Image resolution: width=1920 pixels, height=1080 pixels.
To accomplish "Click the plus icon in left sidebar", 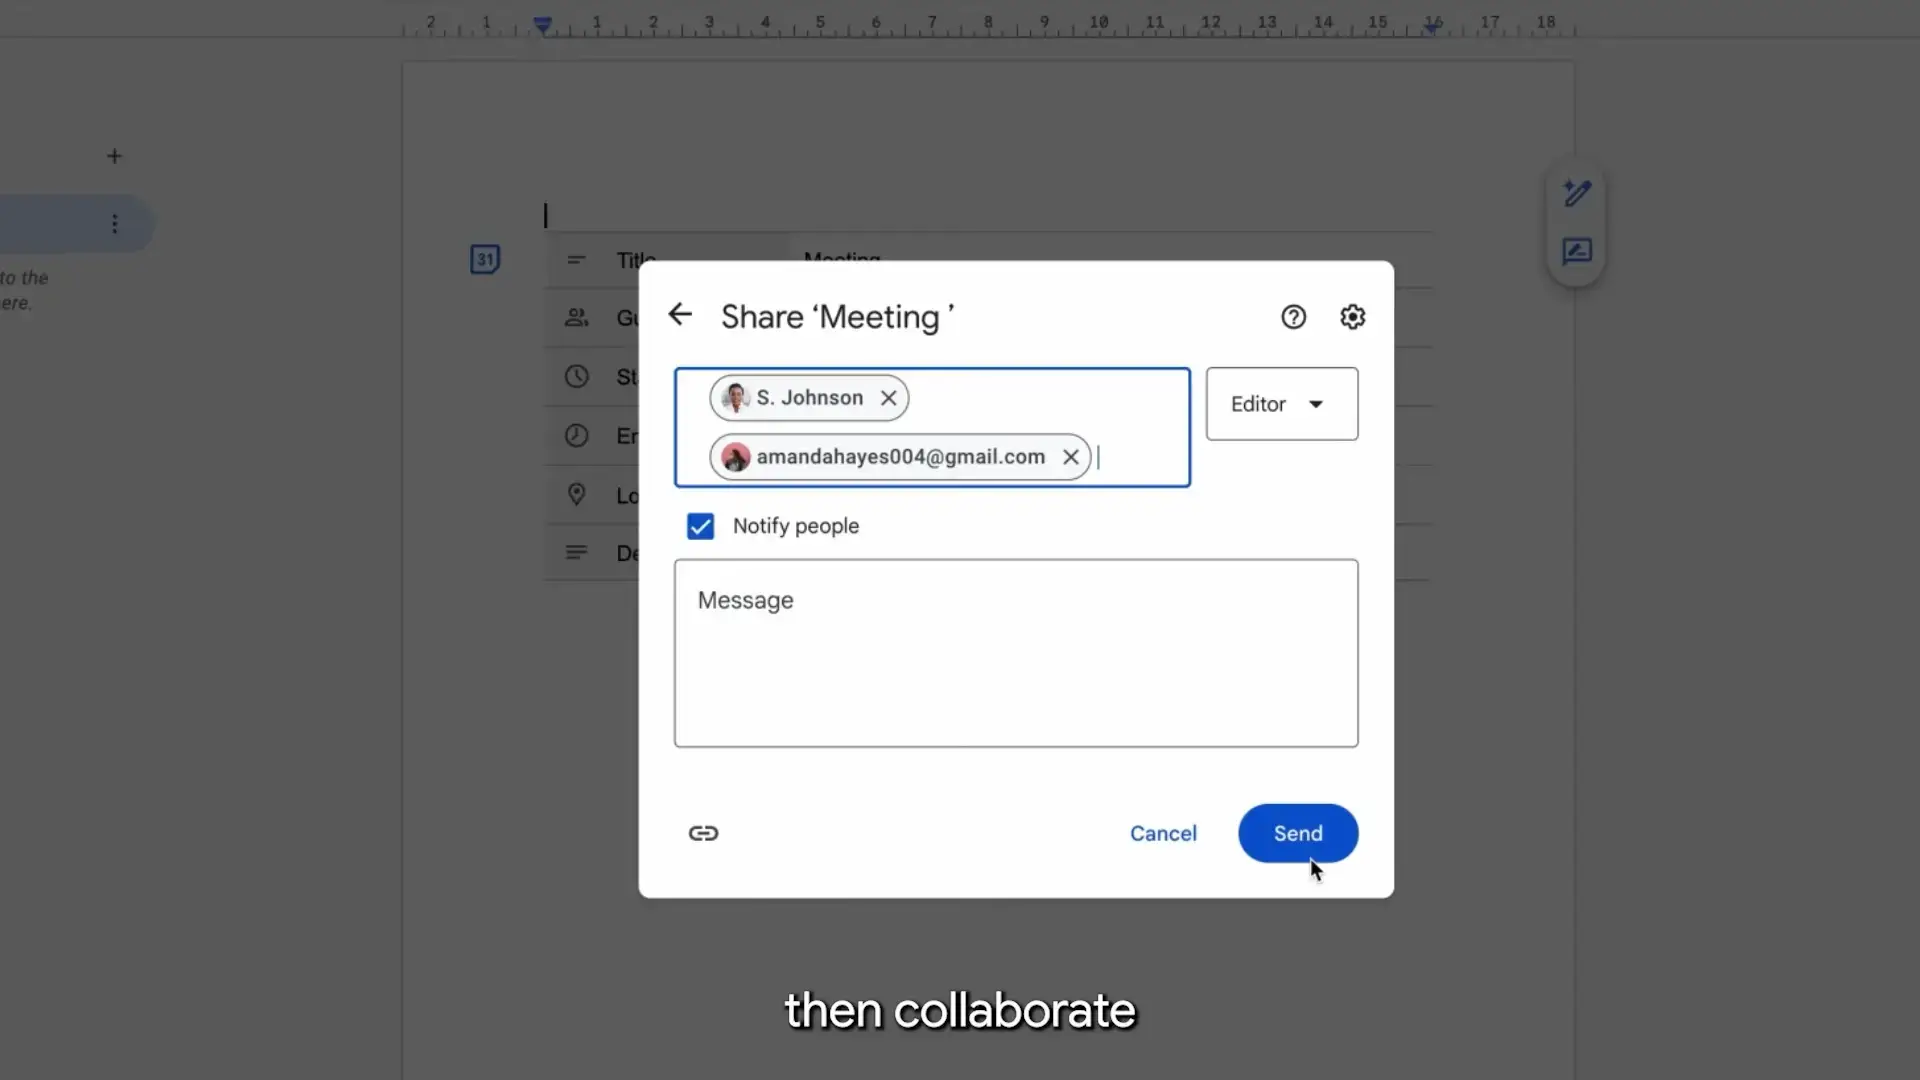I will 114,156.
